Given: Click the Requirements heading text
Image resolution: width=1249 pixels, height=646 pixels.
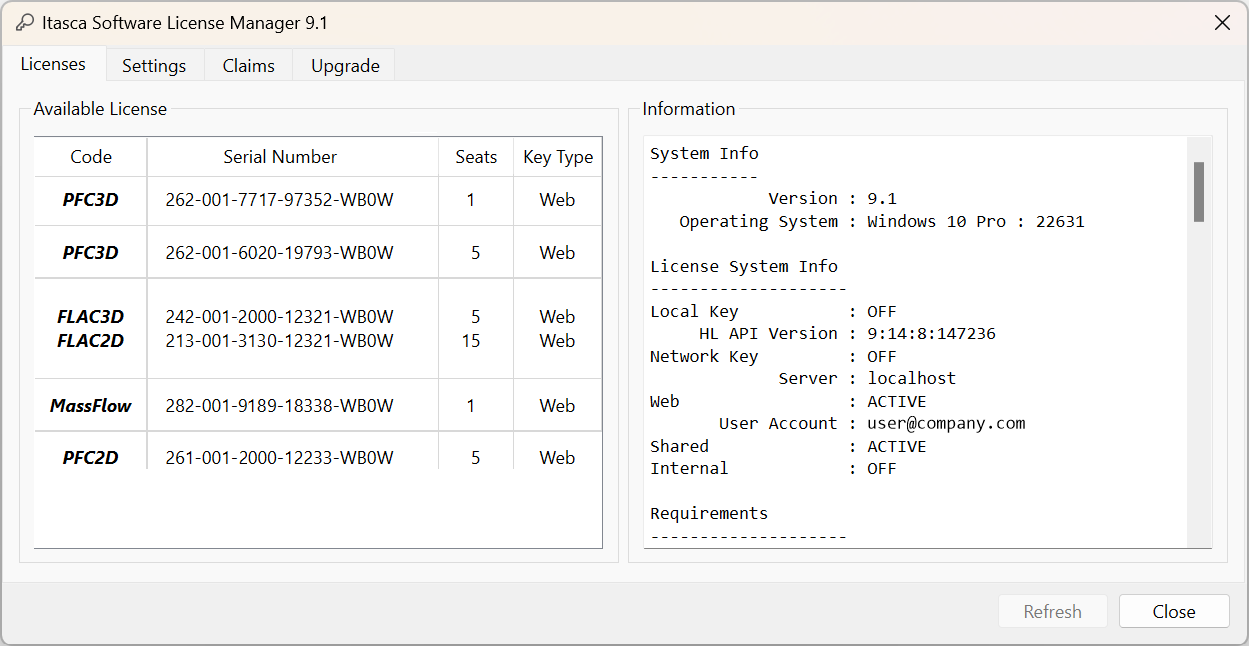Looking at the screenshot, I should [709, 514].
